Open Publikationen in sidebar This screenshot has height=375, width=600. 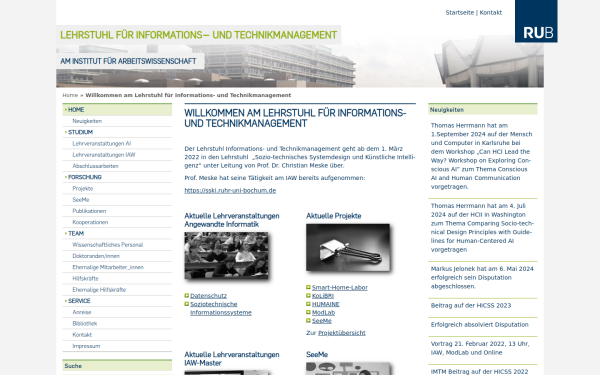(x=89, y=211)
